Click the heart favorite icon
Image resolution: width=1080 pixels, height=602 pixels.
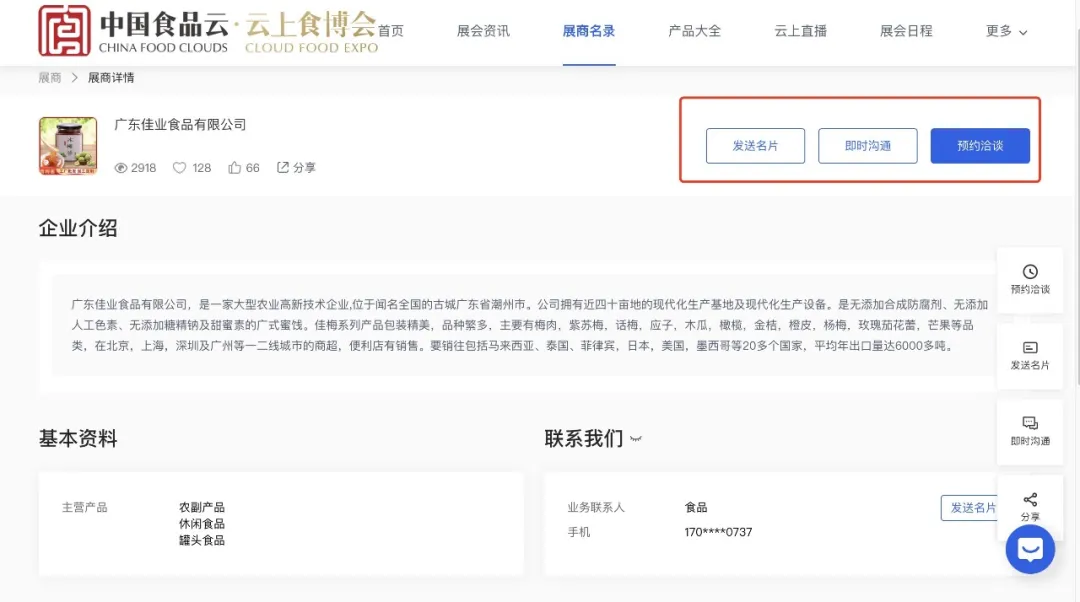coord(180,168)
